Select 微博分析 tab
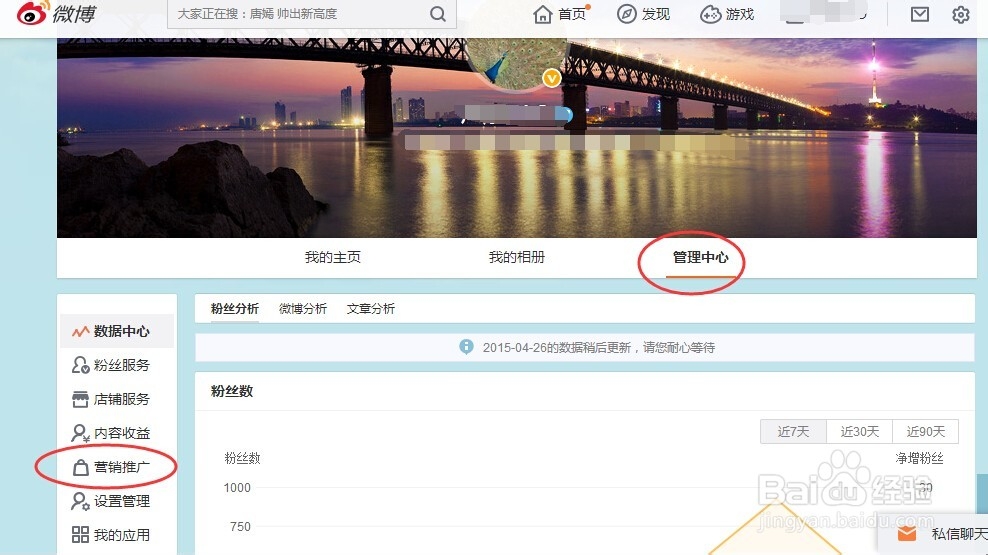The height and width of the screenshot is (555, 988). pos(302,309)
